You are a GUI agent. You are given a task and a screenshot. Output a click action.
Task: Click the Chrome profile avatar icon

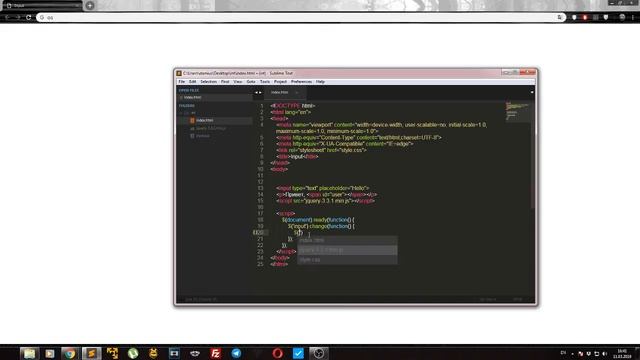622,17
